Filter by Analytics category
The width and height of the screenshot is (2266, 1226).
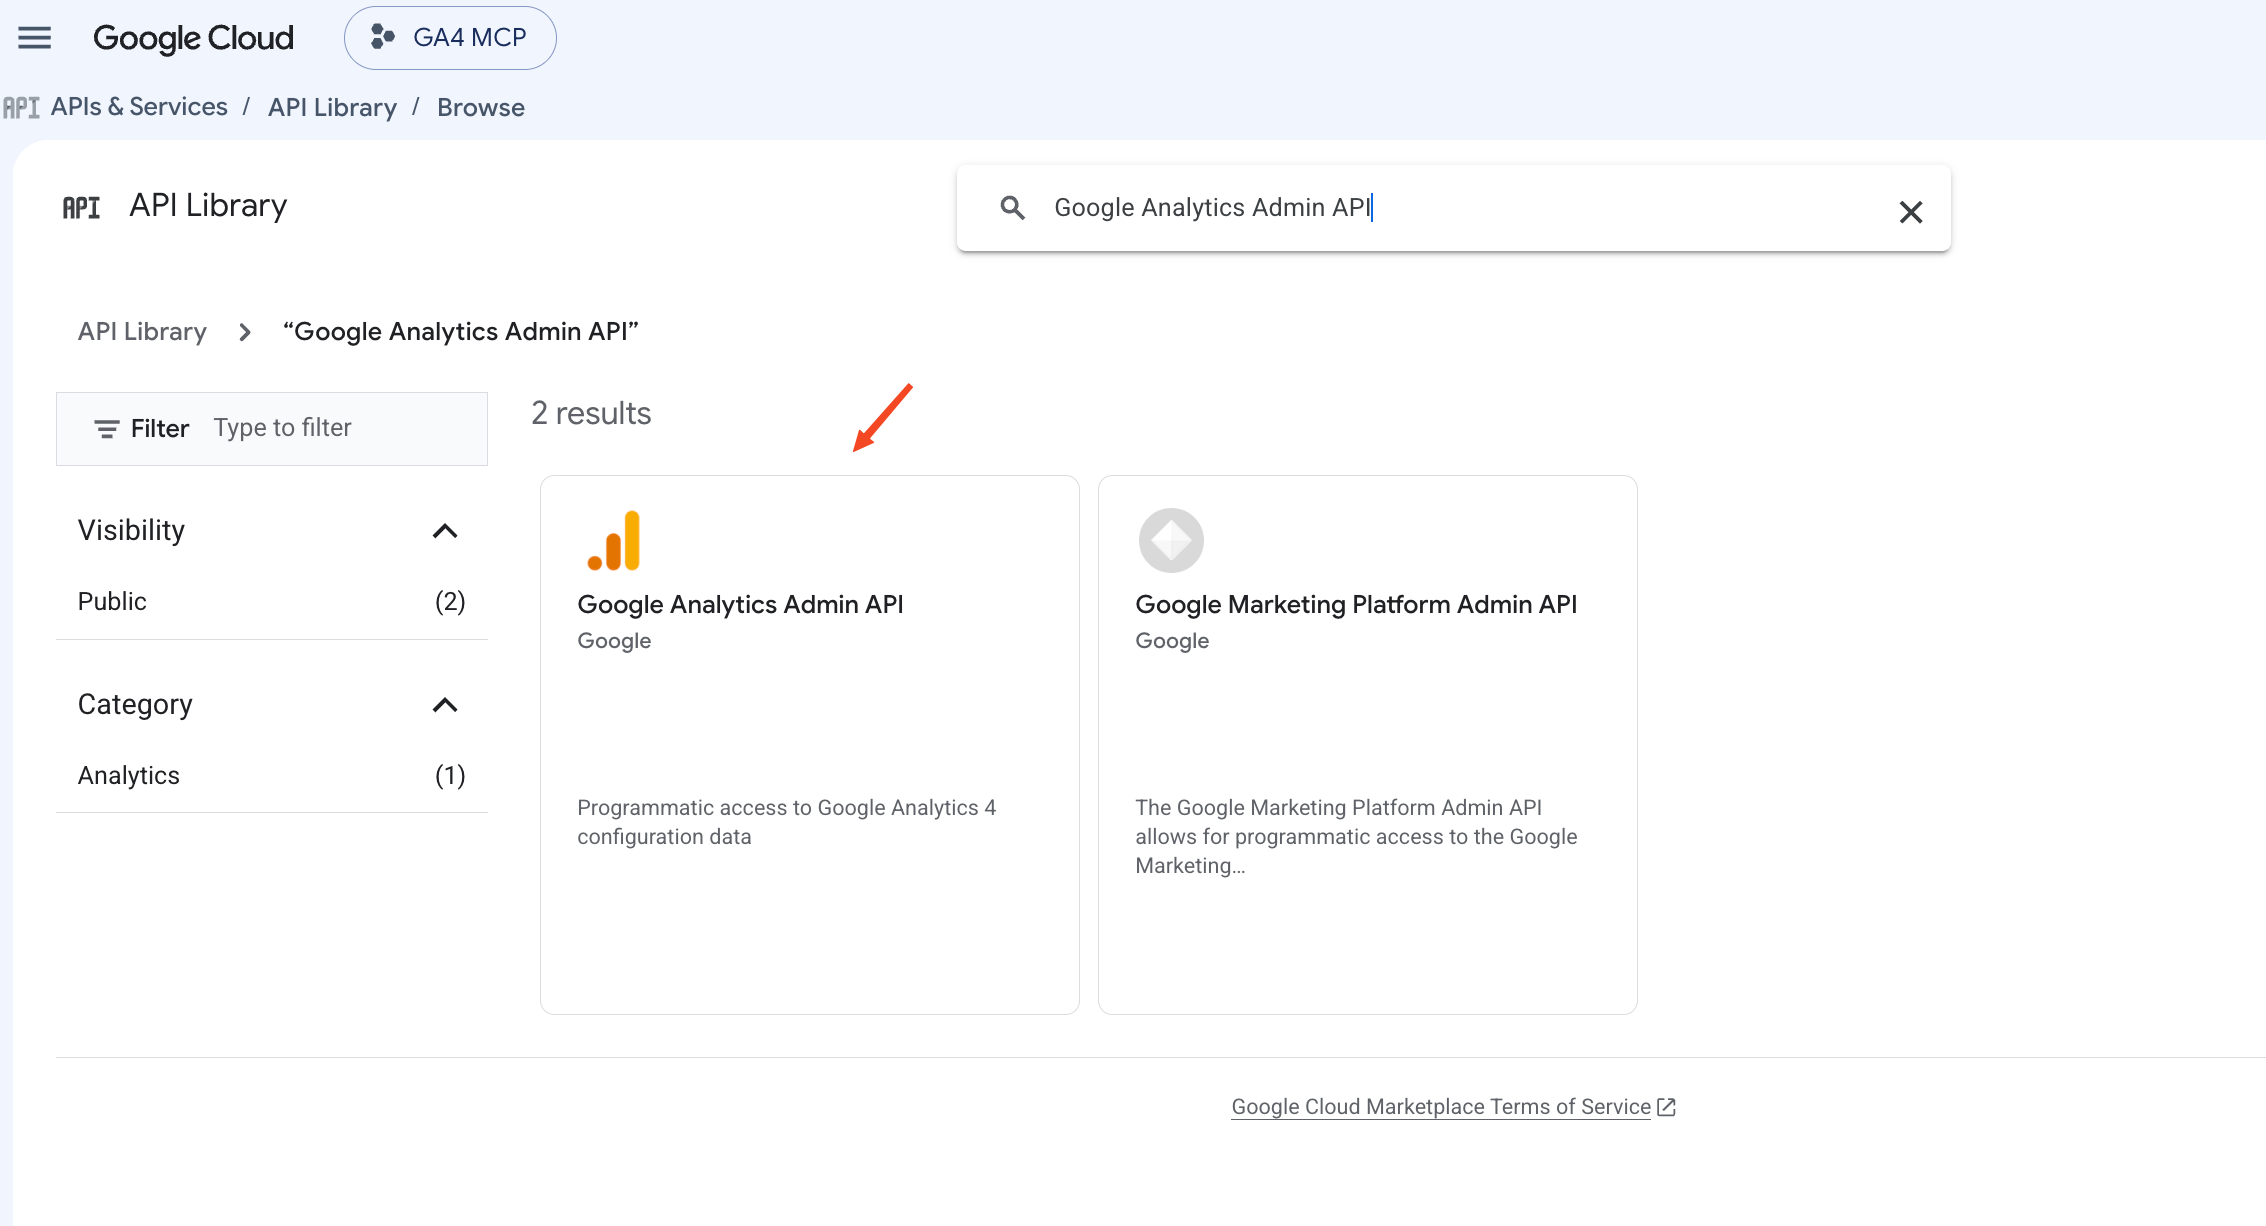tap(271, 775)
